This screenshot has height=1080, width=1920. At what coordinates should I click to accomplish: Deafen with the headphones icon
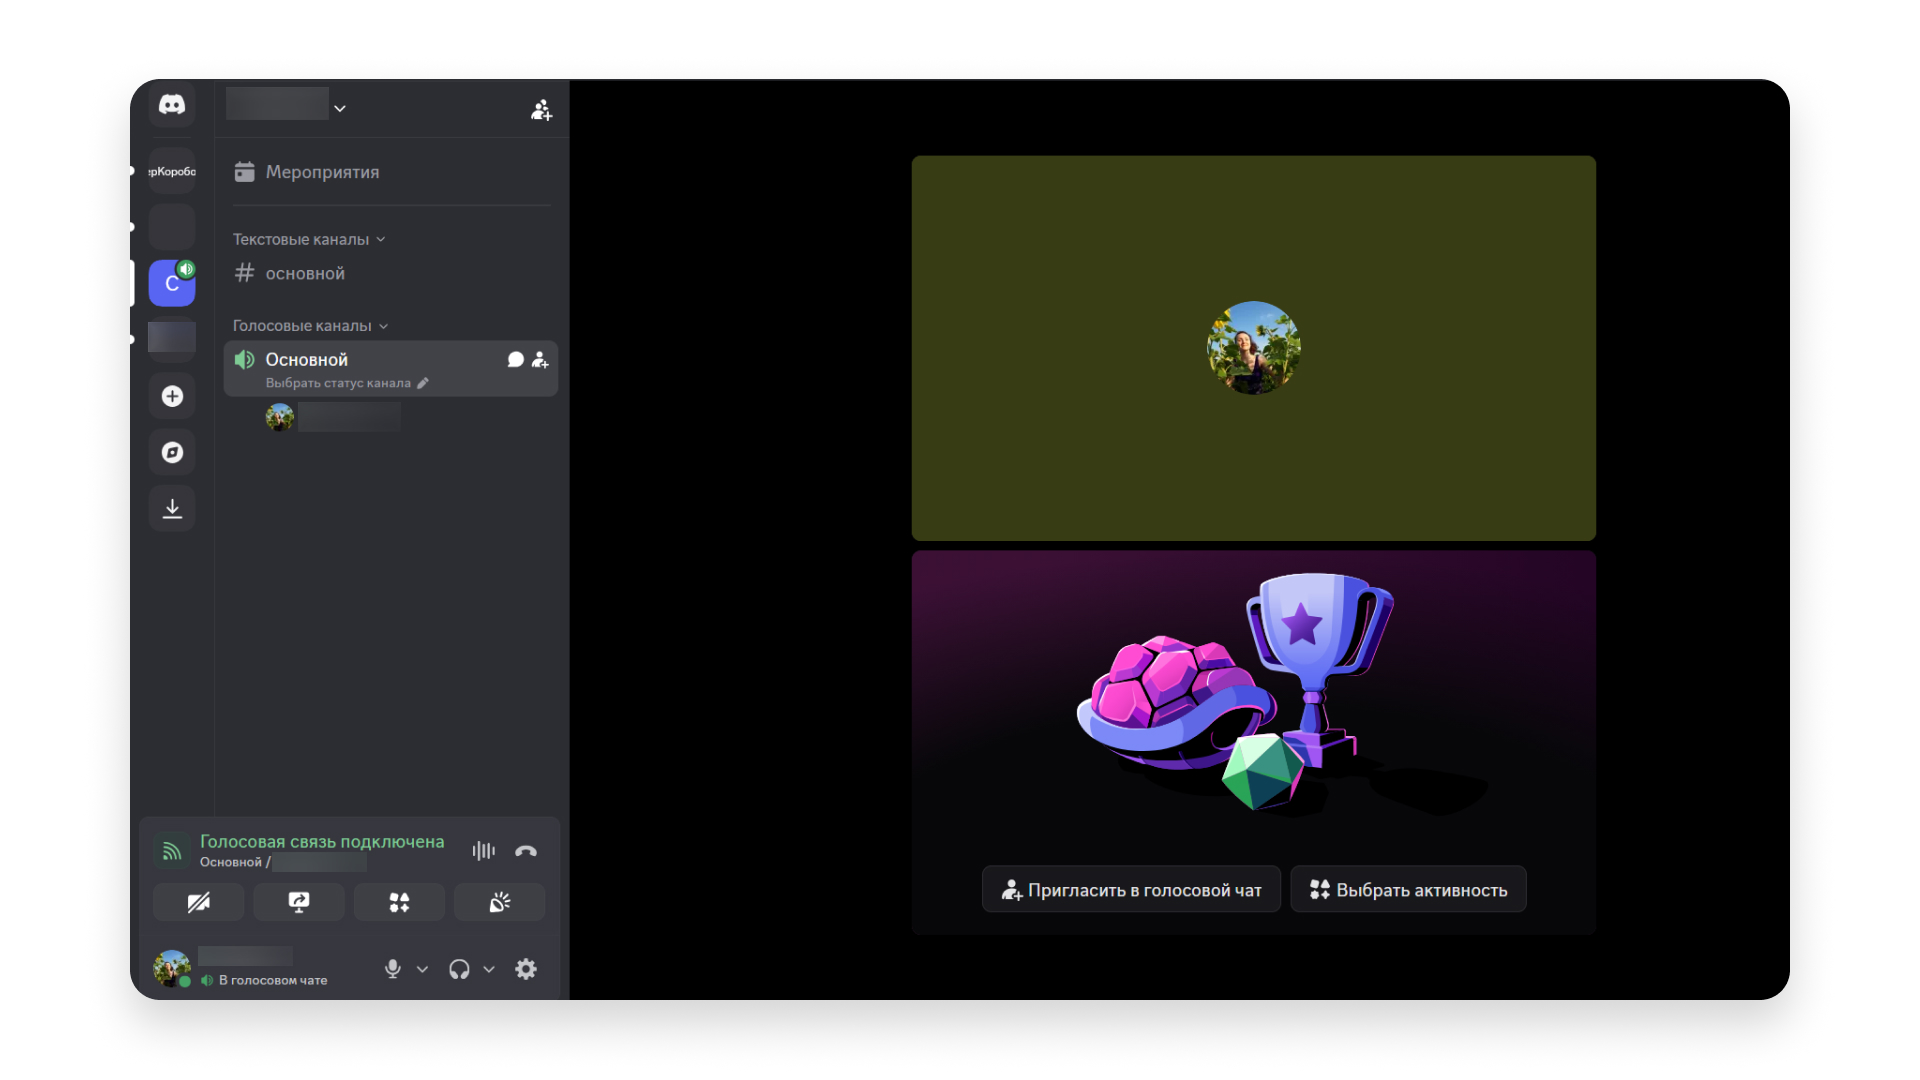pos(459,969)
